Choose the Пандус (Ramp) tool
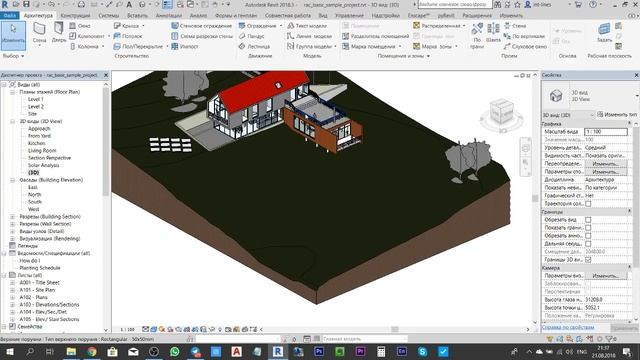This screenshot has height=360, width=640. (251, 36)
